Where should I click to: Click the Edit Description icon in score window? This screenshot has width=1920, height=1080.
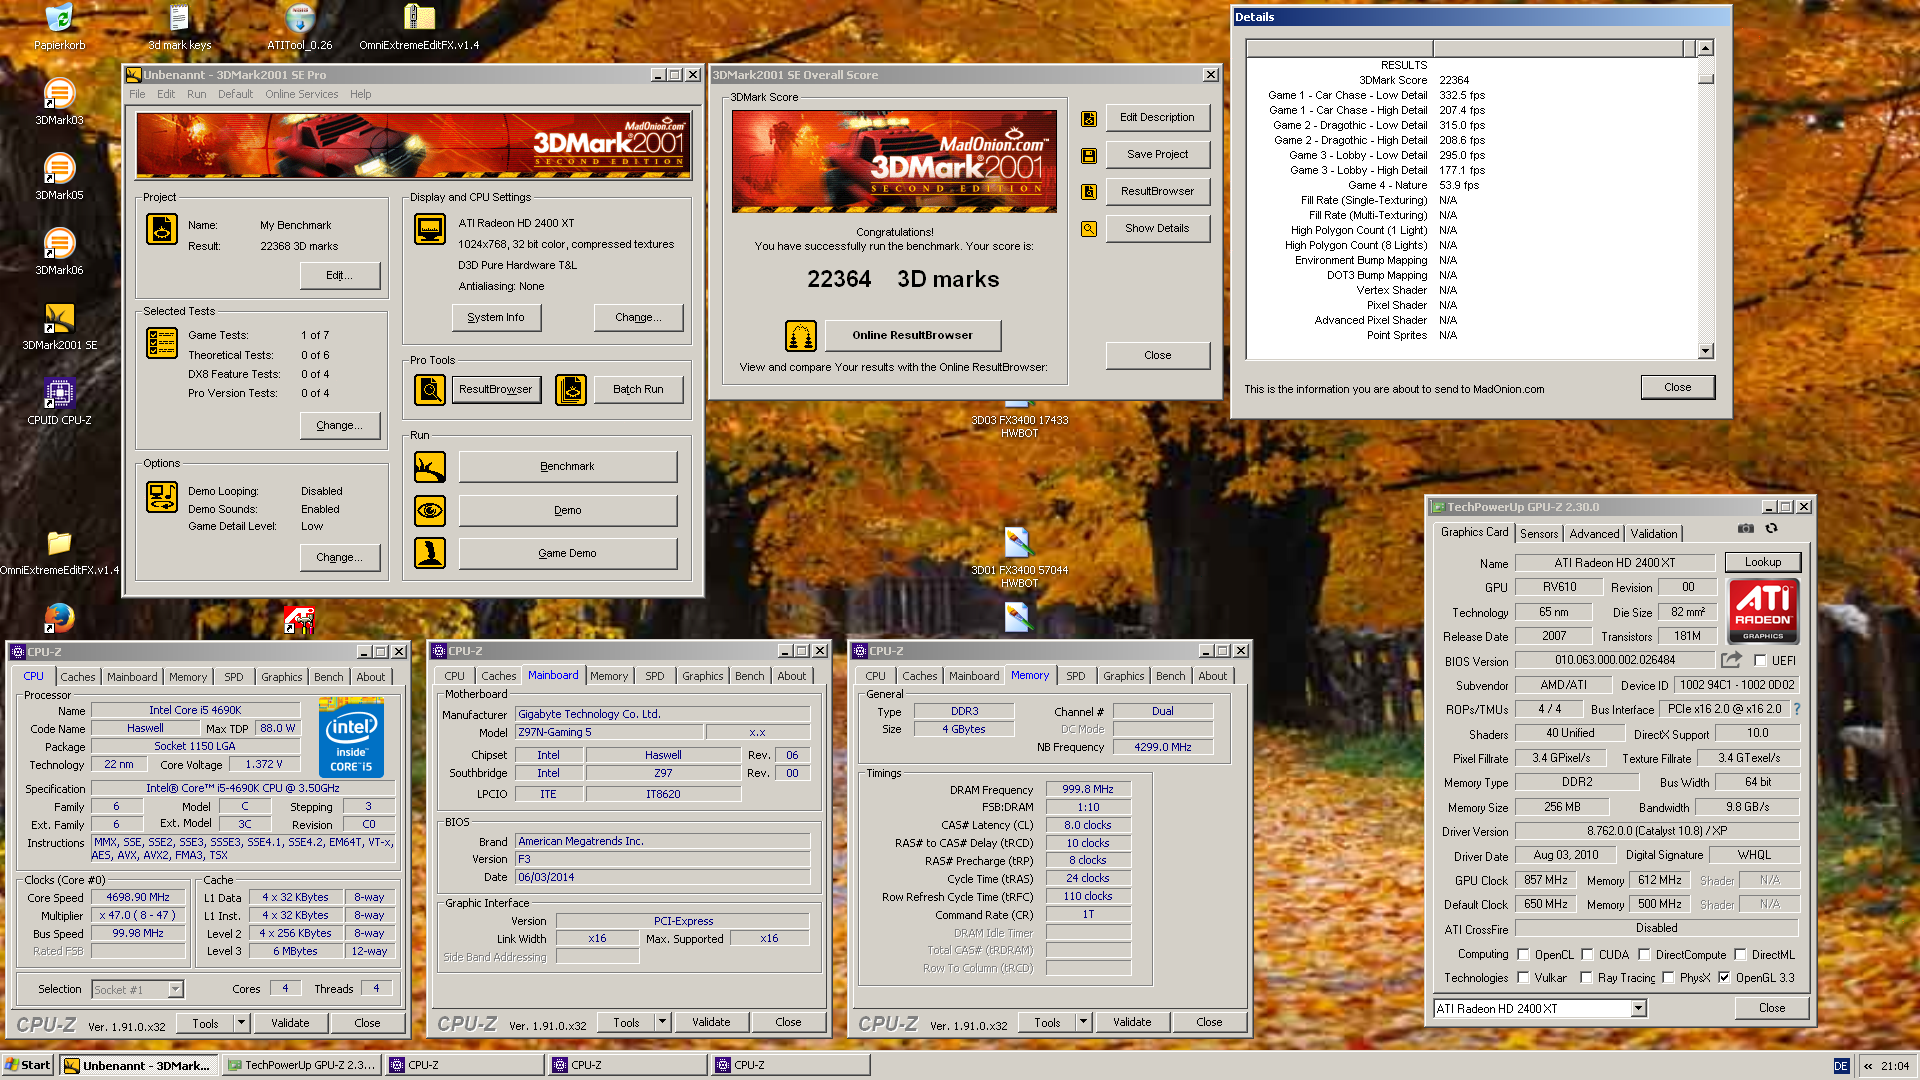point(1089,118)
